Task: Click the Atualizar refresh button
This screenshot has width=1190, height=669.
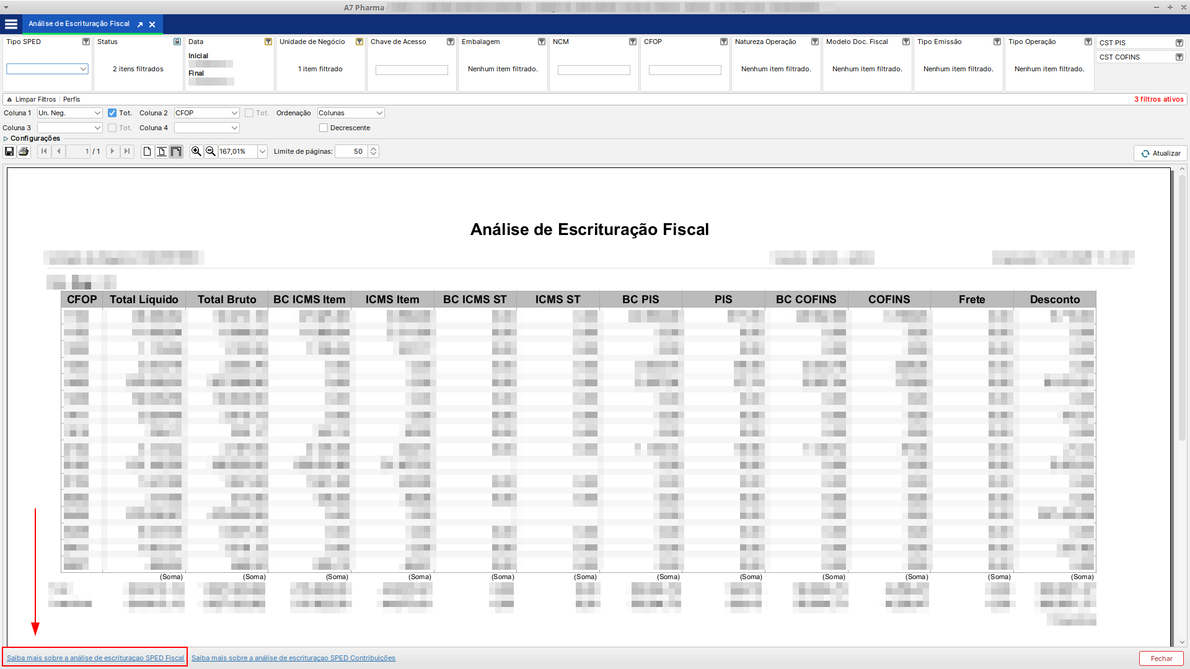Action: click(x=1160, y=153)
